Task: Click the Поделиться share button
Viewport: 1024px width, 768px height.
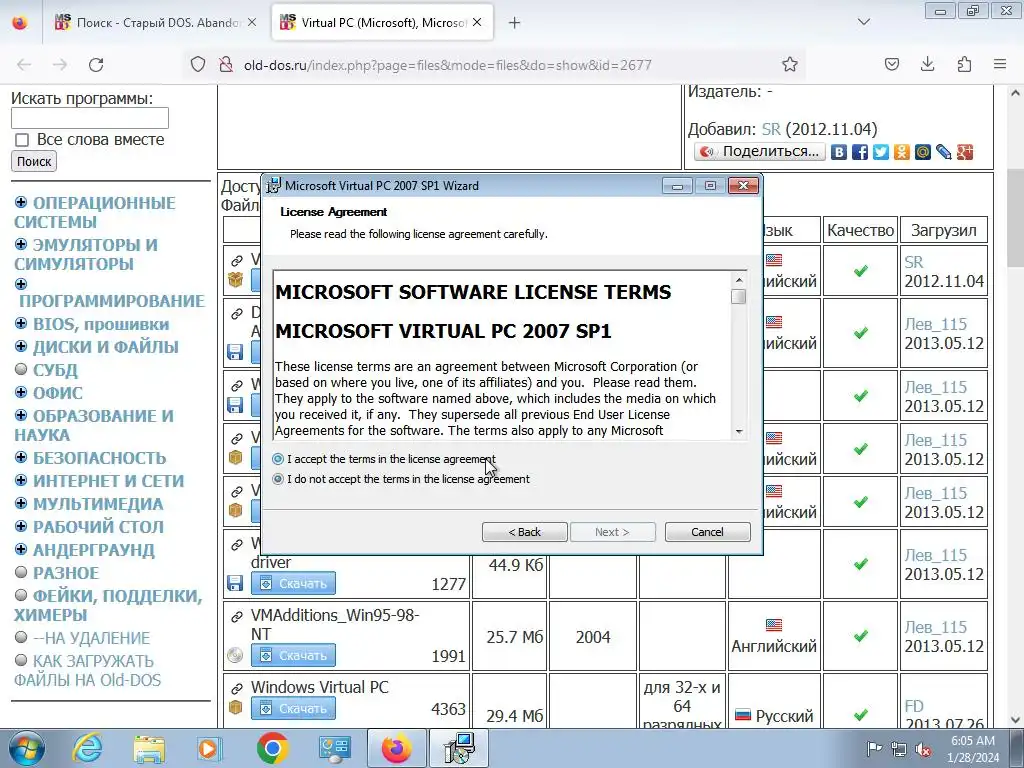Action: point(760,152)
